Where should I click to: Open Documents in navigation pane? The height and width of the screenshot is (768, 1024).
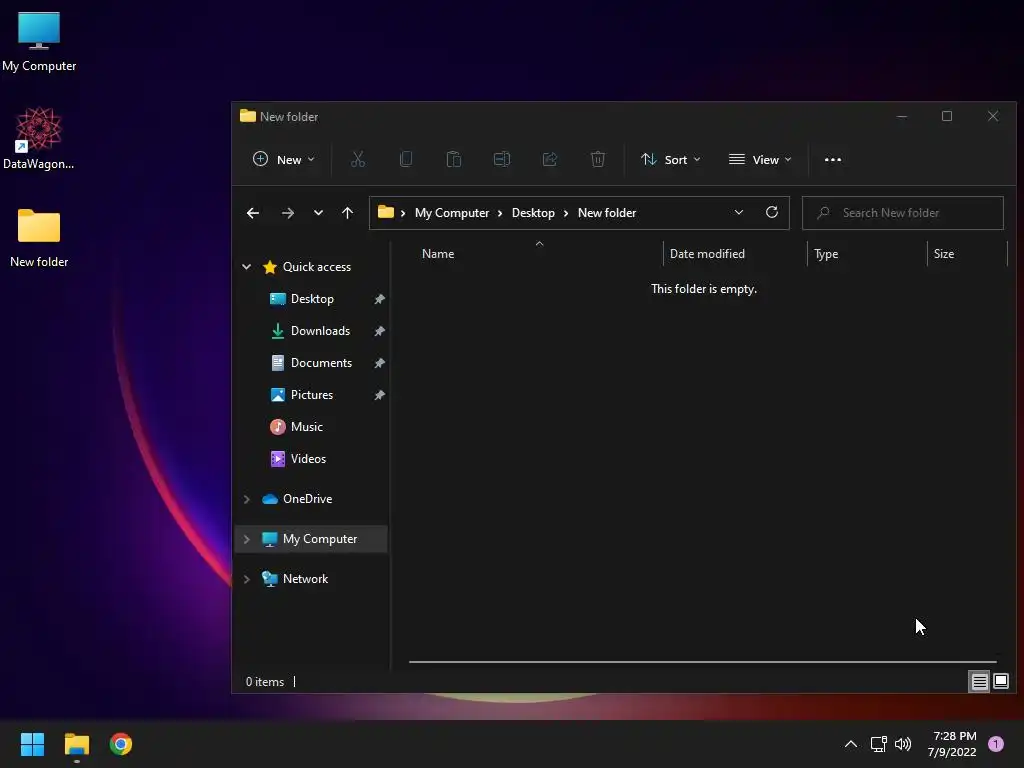(321, 363)
